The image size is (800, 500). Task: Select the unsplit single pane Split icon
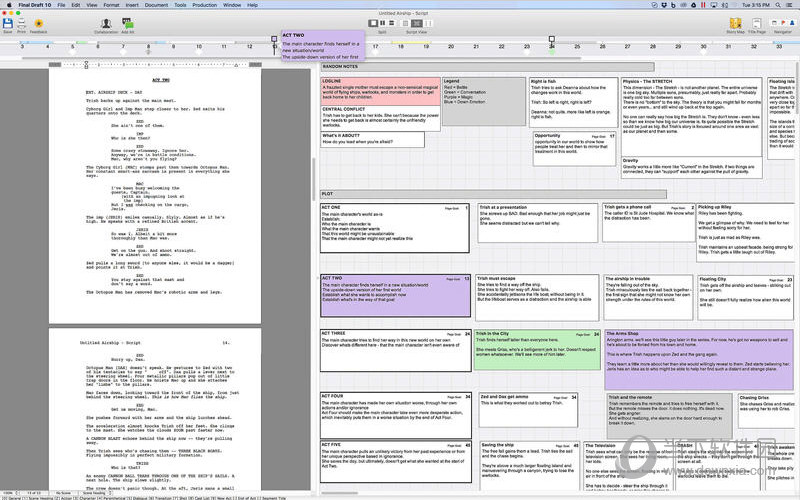[373, 23]
